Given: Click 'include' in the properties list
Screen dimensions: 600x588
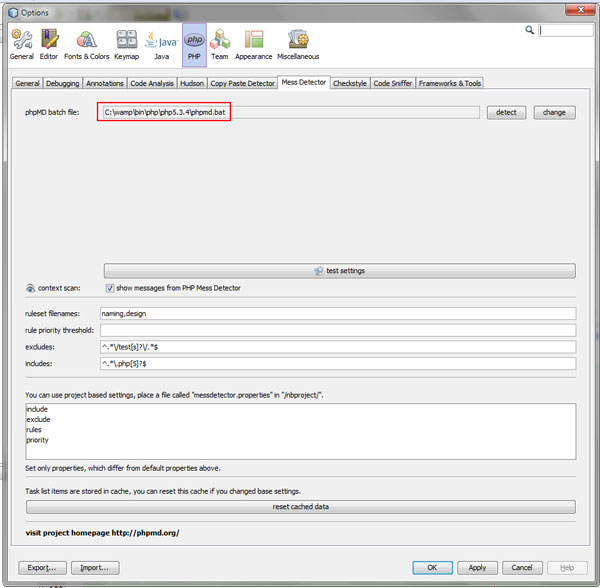Looking at the screenshot, I should coord(37,409).
